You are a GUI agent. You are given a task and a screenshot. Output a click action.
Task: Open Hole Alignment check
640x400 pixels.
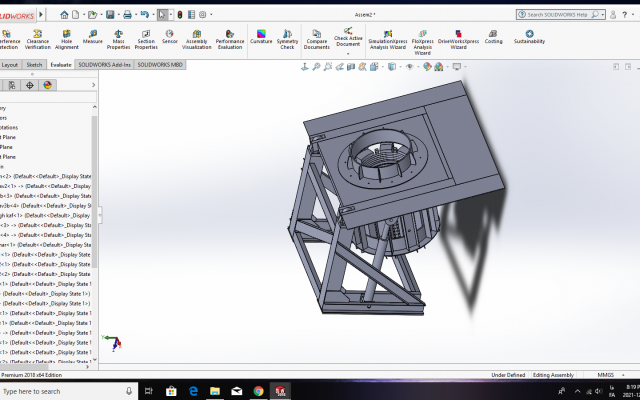(x=67, y=40)
